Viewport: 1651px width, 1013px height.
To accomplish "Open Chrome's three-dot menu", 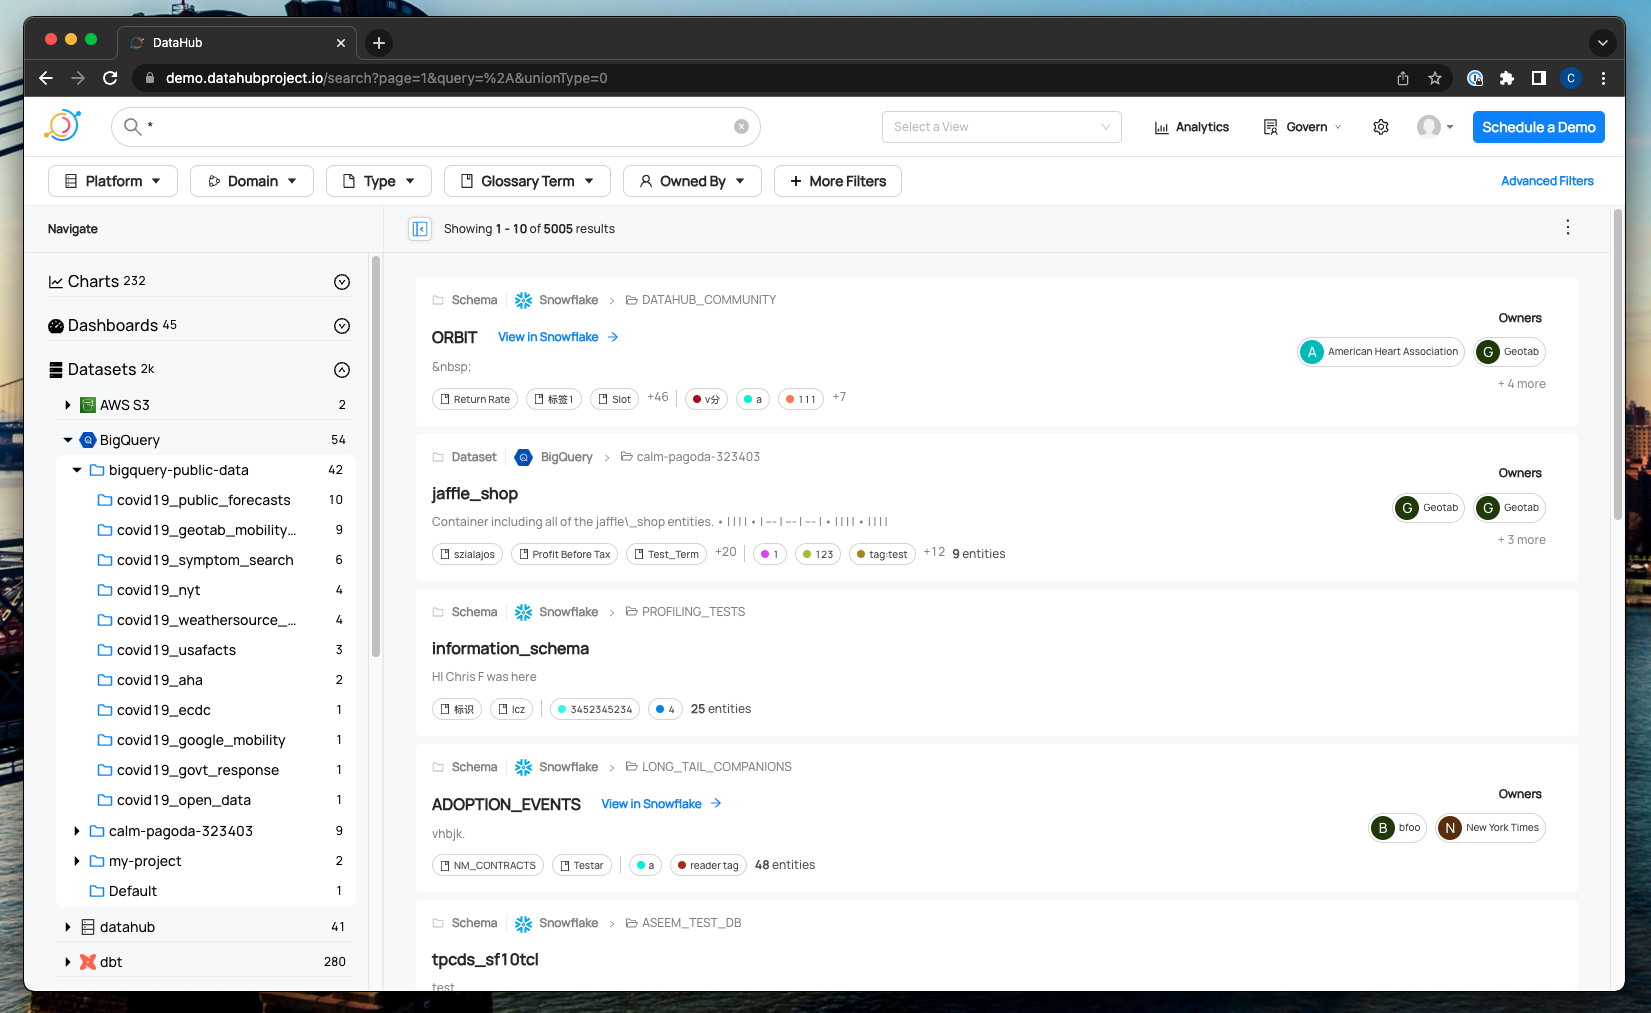I will click(1603, 78).
